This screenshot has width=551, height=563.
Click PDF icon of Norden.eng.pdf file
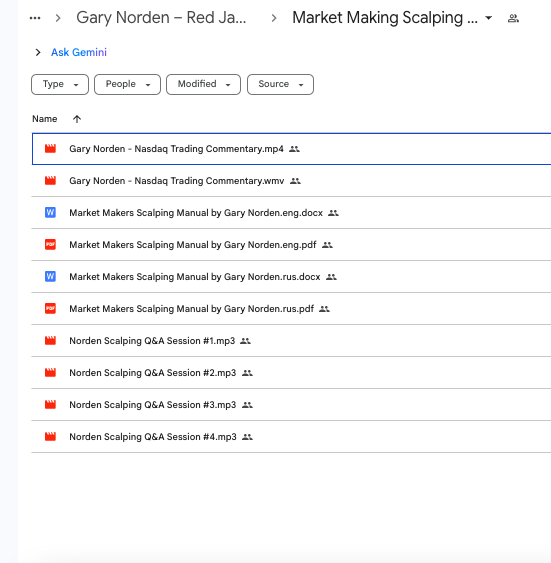click(50, 245)
